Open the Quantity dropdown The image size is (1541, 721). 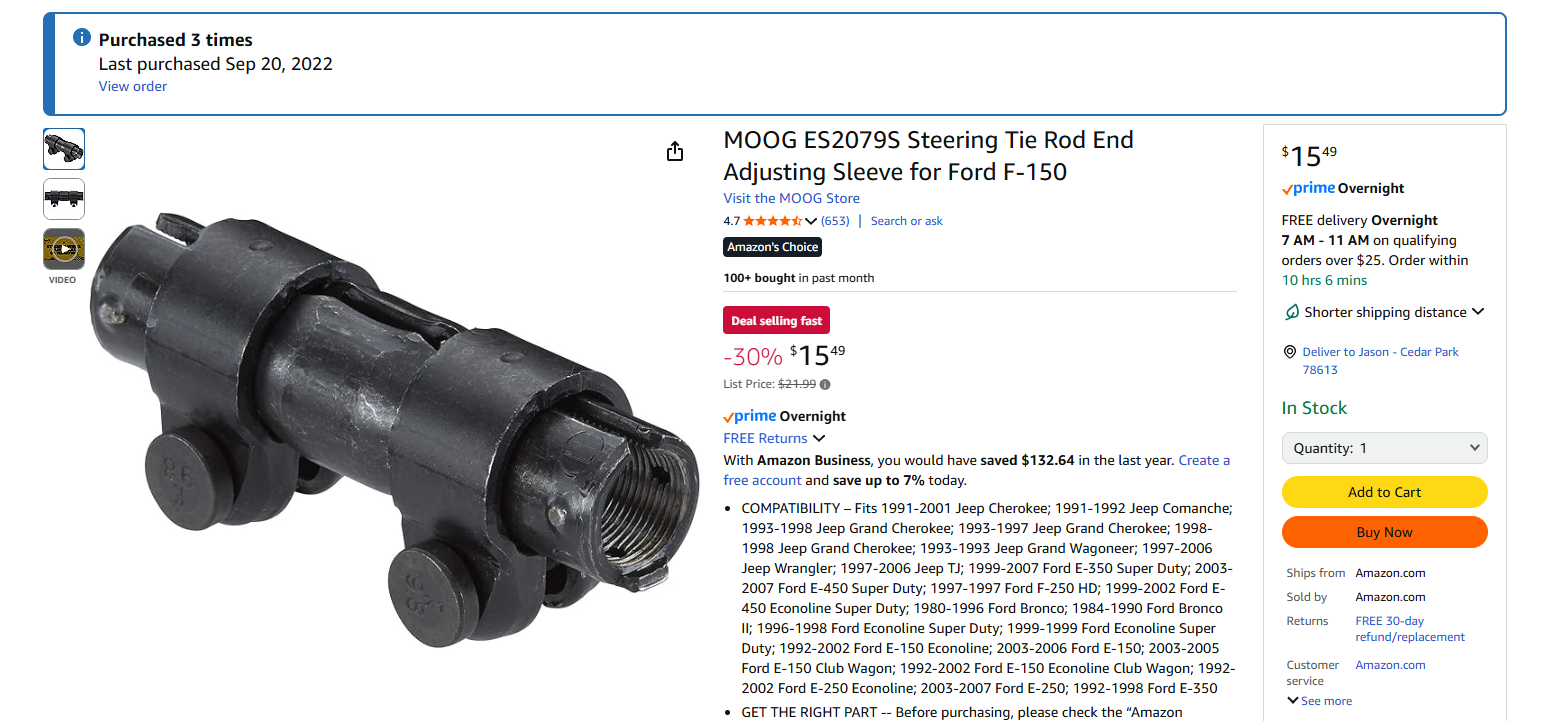tap(1384, 448)
